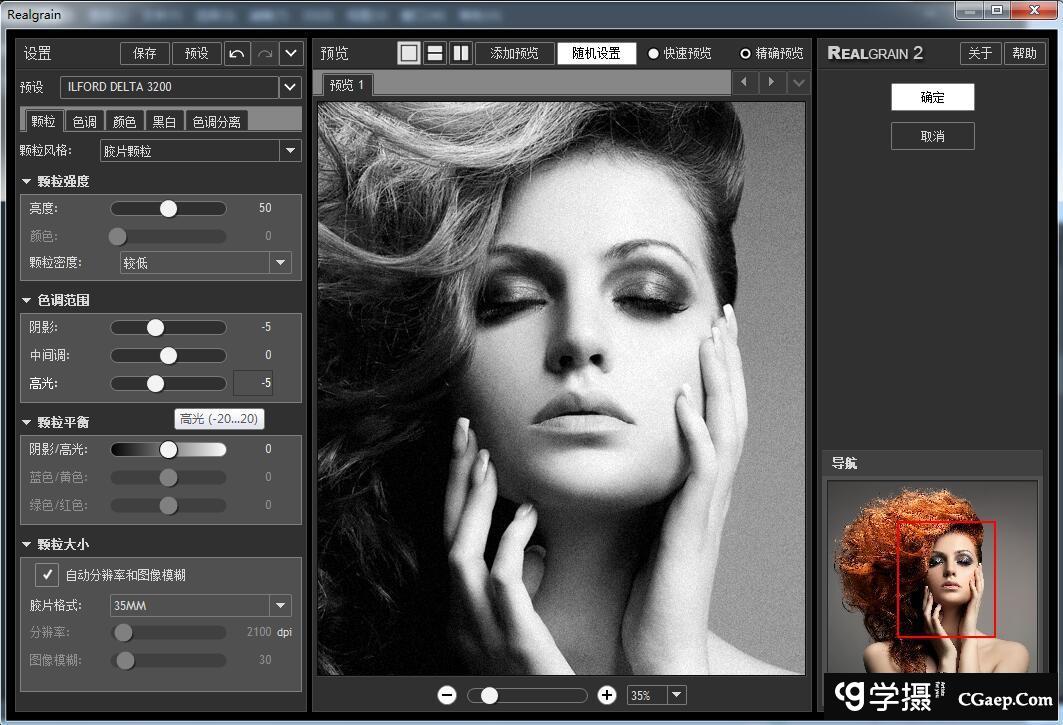
Task: Select the 精确预览 radio button
Action: click(x=745, y=54)
